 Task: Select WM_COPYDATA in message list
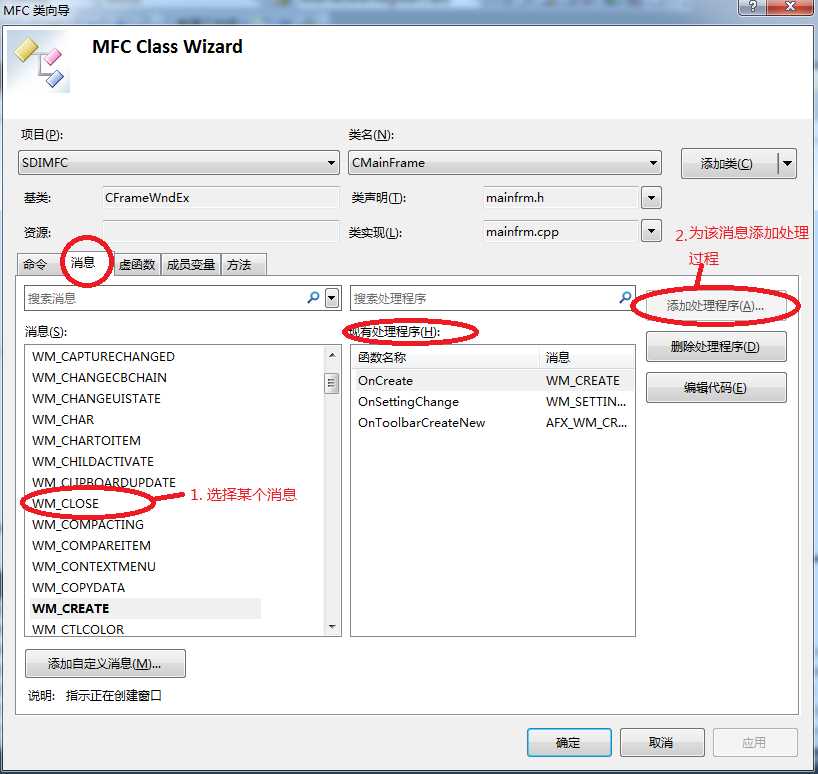[x=78, y=587]
